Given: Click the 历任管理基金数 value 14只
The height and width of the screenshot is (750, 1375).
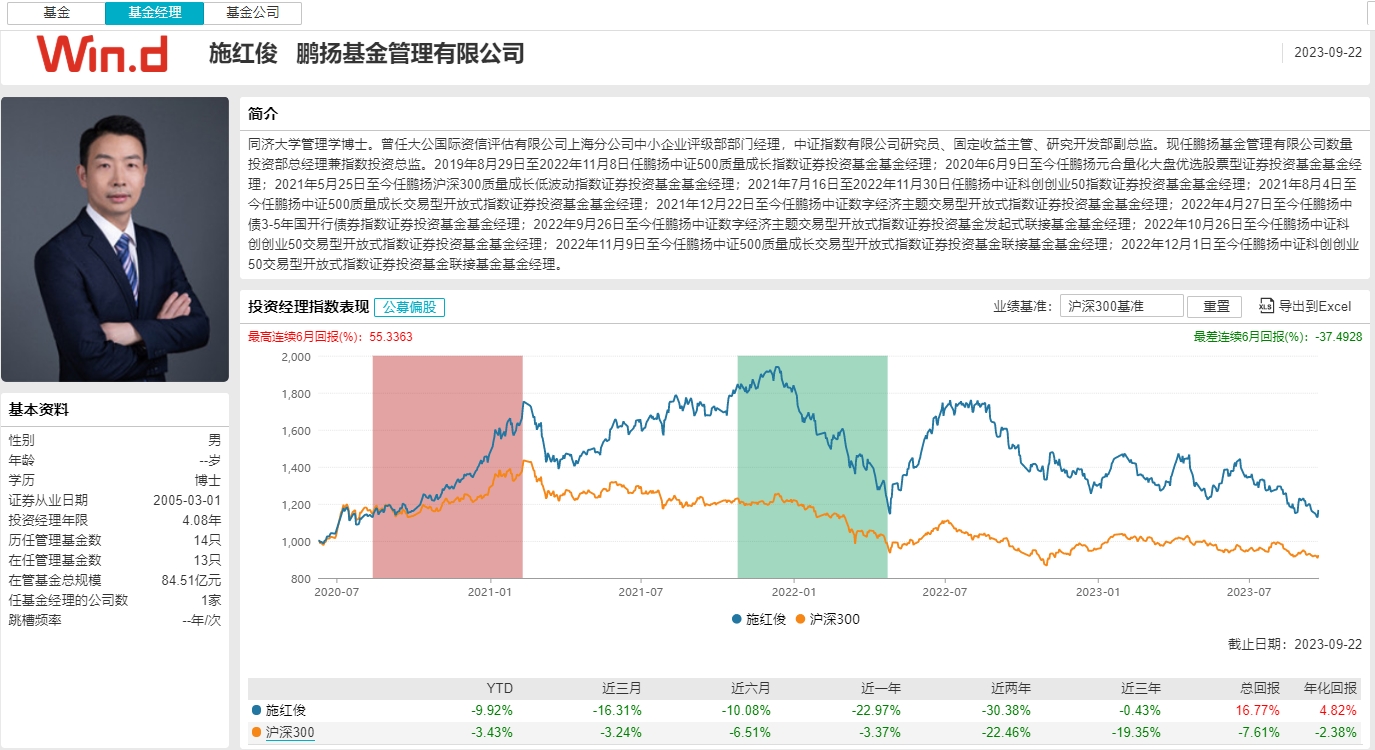Looking at the screenshot, I should click(x=208, y=540).
